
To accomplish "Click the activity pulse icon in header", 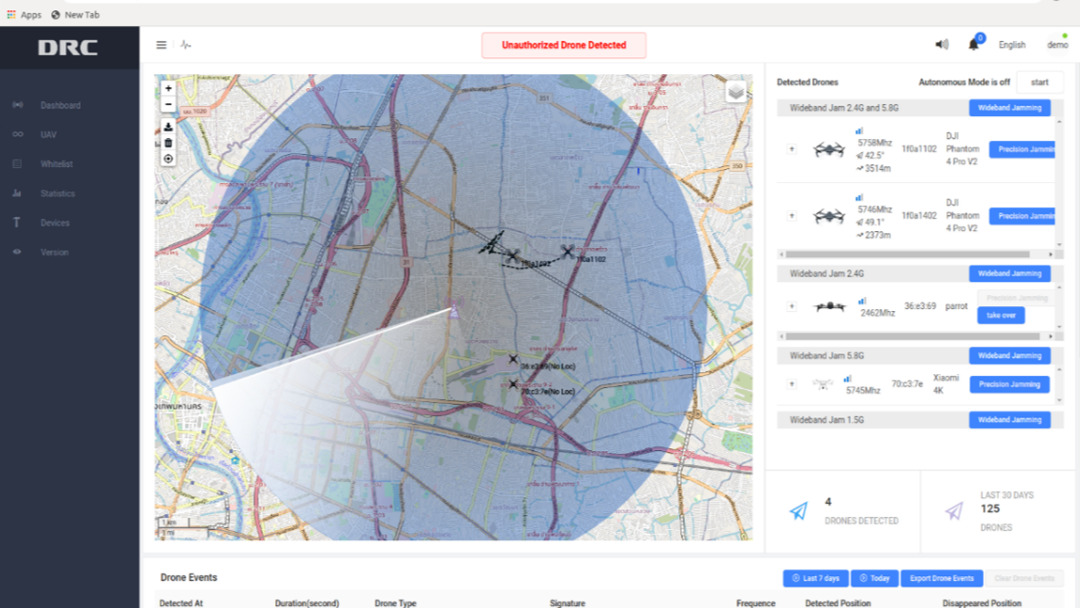I will click(186, 45).
